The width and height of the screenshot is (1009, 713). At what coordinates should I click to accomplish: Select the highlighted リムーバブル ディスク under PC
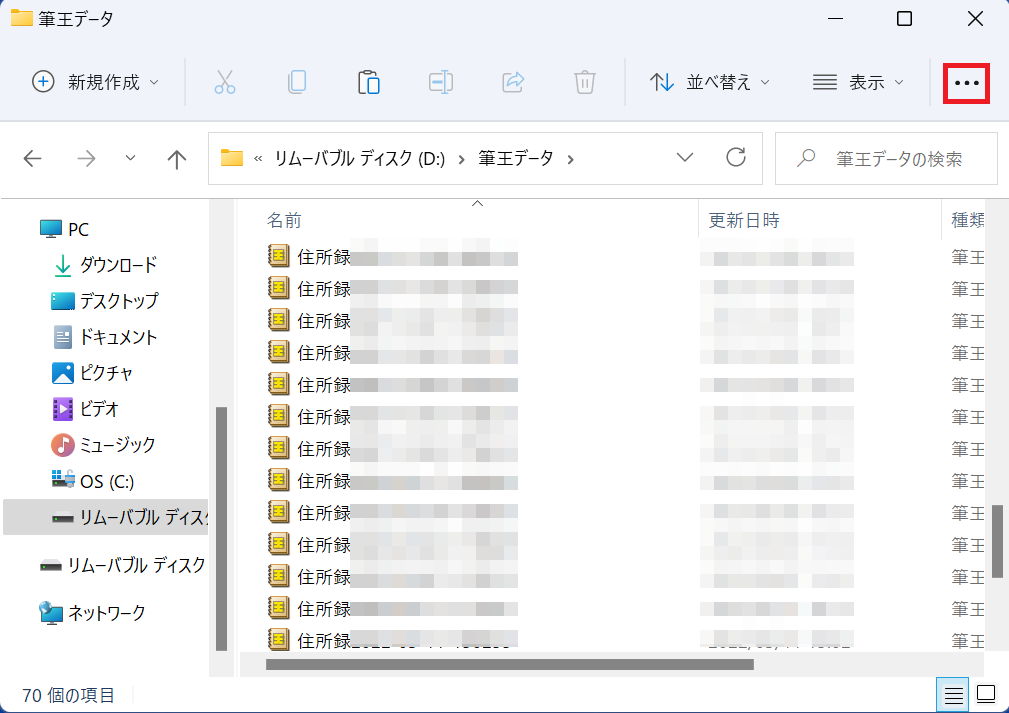pyautogui.click(x=106, y=517)
